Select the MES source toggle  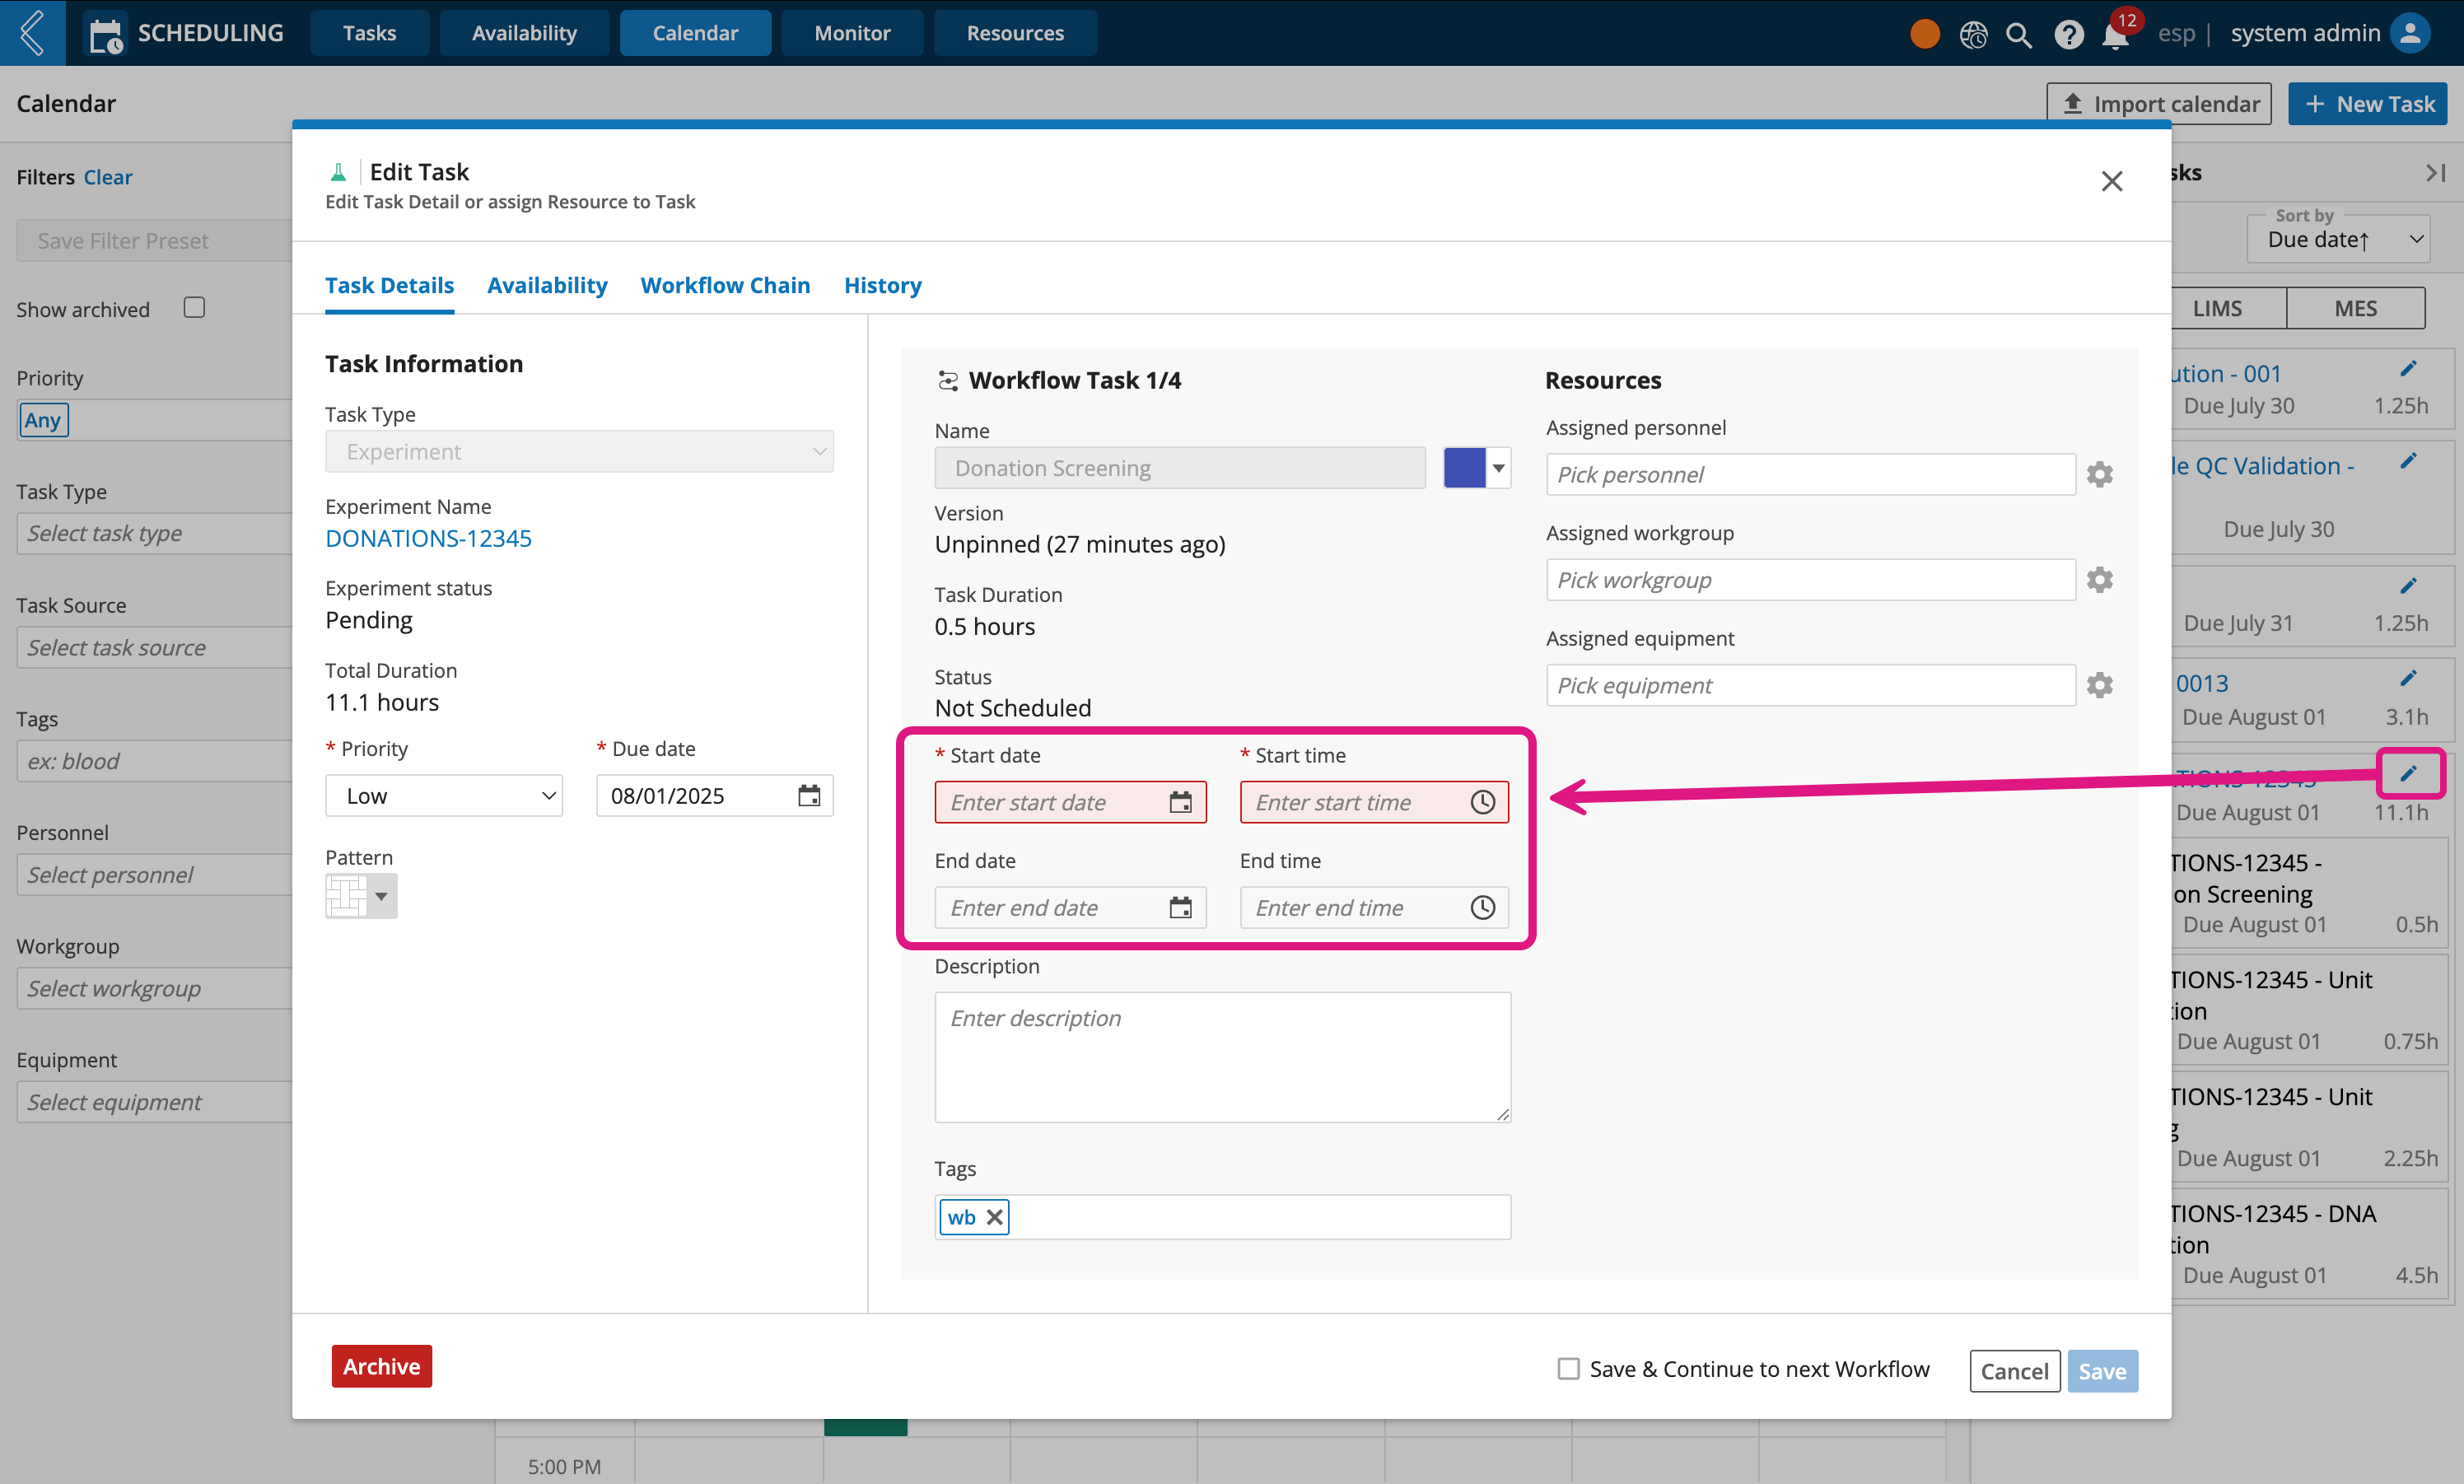point(2355,308)
